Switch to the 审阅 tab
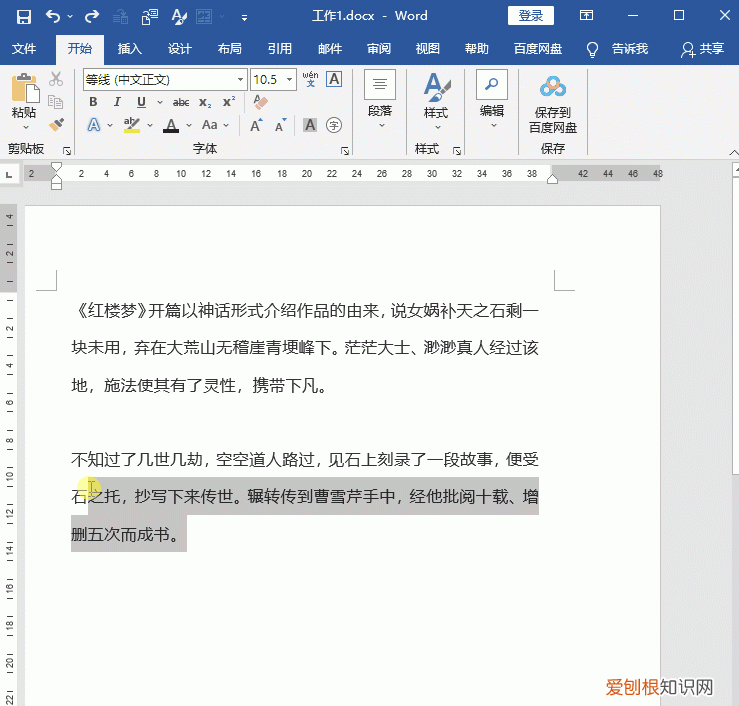The width and height of the screenshot is (739, 706). pos(379,49)
